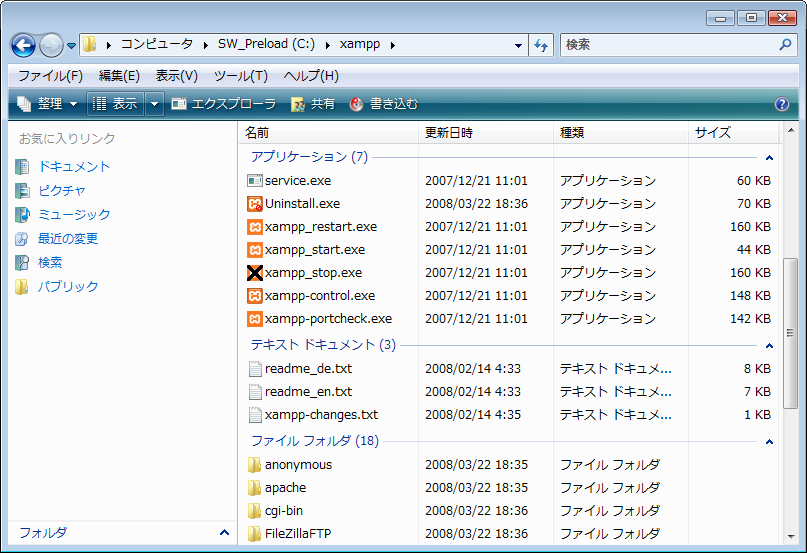Collapse the アプリケーション (7) group
Viewport: 807px width, 553px height.
(769, 158)
